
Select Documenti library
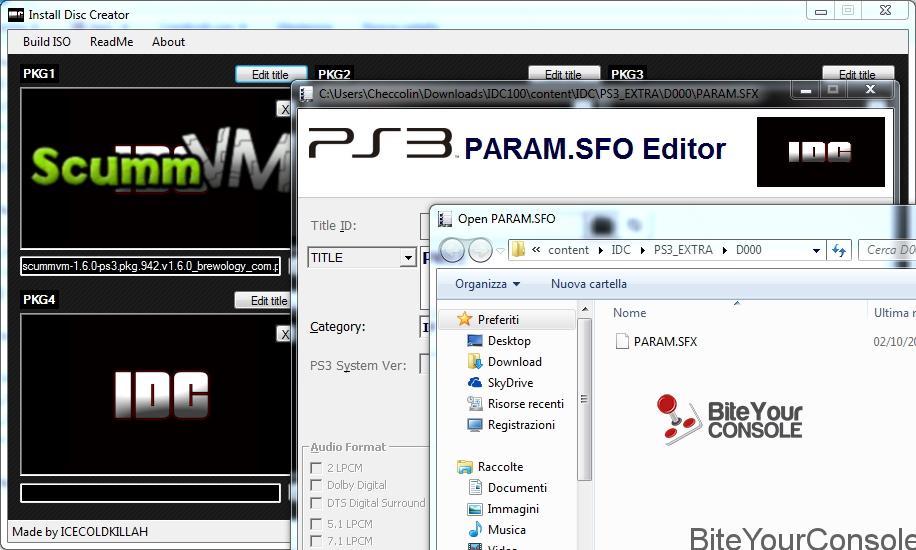click(x=517, y=488)
